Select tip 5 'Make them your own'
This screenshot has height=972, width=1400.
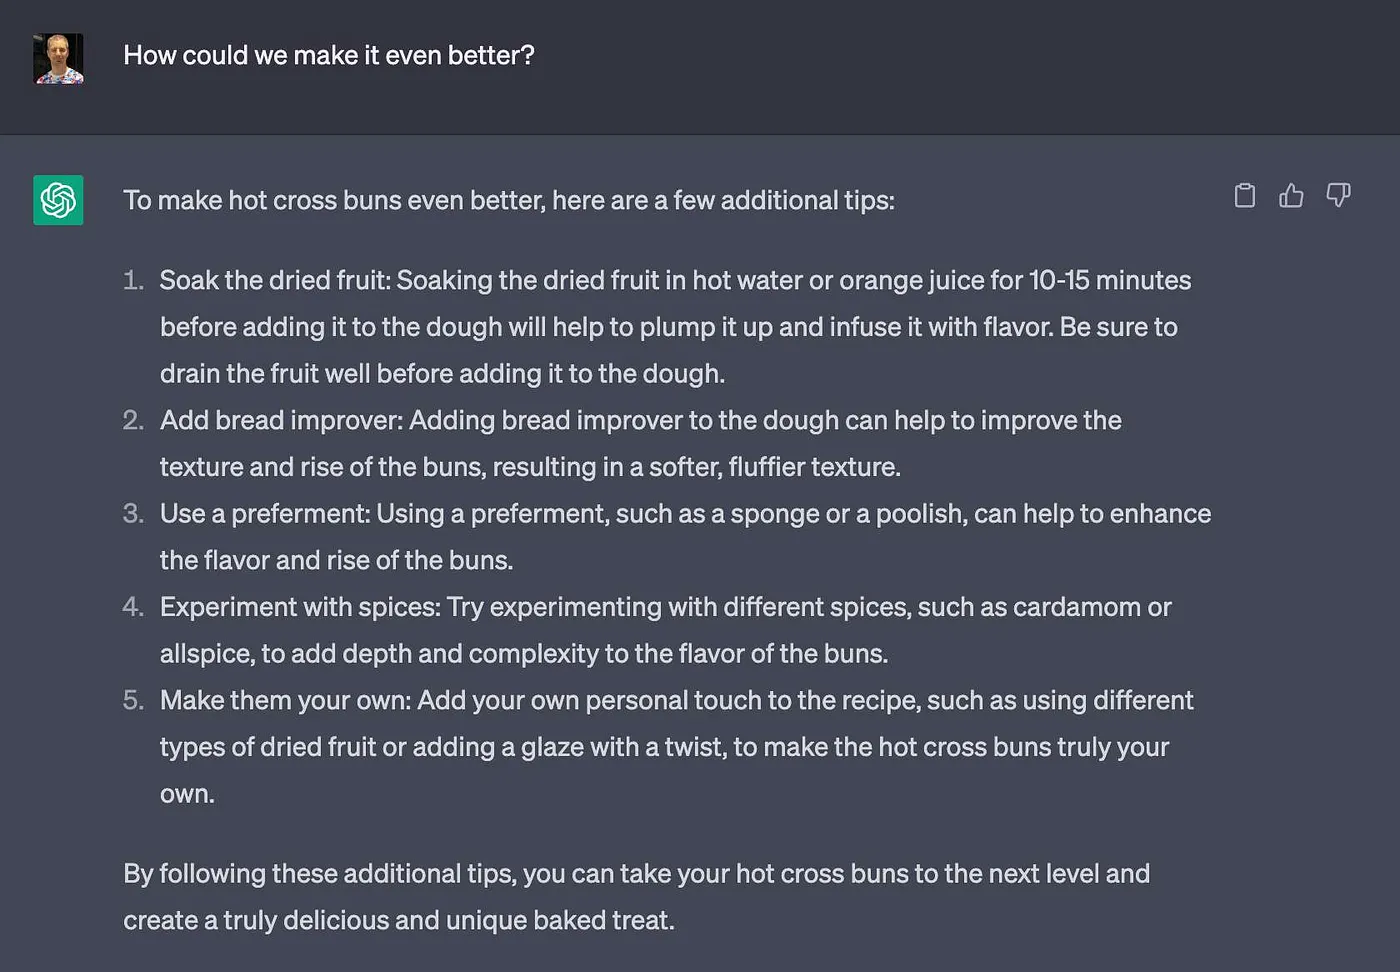point(676,746)
